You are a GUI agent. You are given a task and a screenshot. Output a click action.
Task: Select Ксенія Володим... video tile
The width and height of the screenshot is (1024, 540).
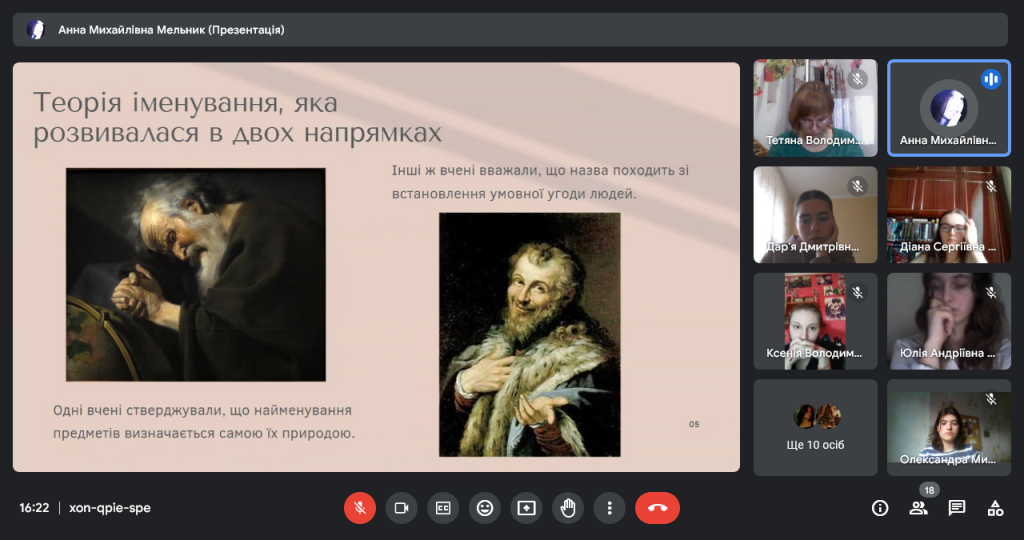(x=816, y=321)
